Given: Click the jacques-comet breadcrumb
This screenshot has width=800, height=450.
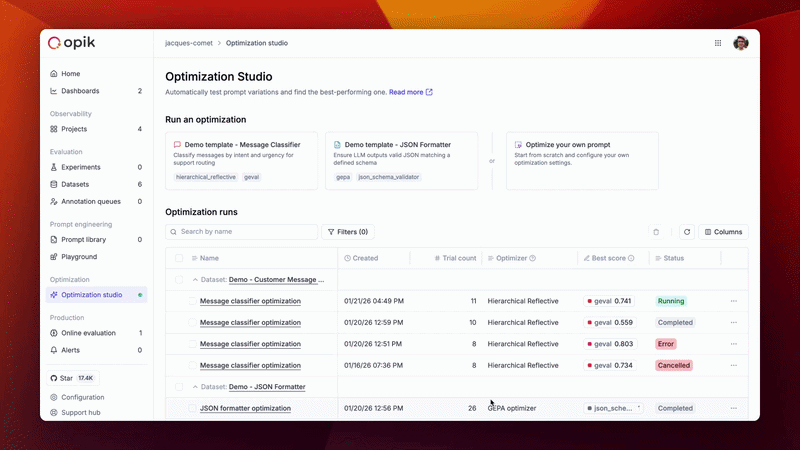Looking at the screenshot, I should tap(189, 43).
